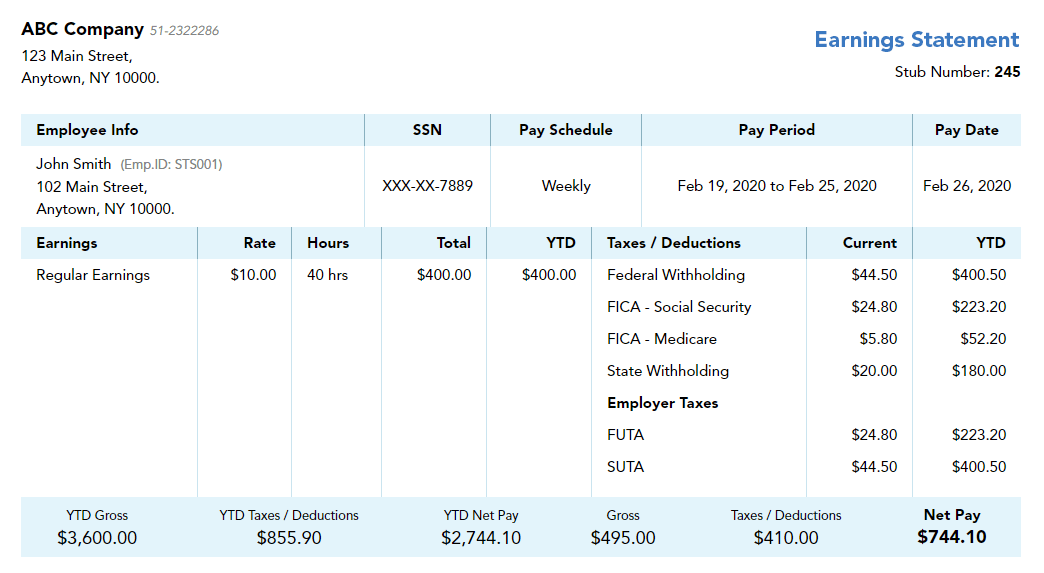
Task: Click the ABC Company name heading
Action: pos(82,29)
